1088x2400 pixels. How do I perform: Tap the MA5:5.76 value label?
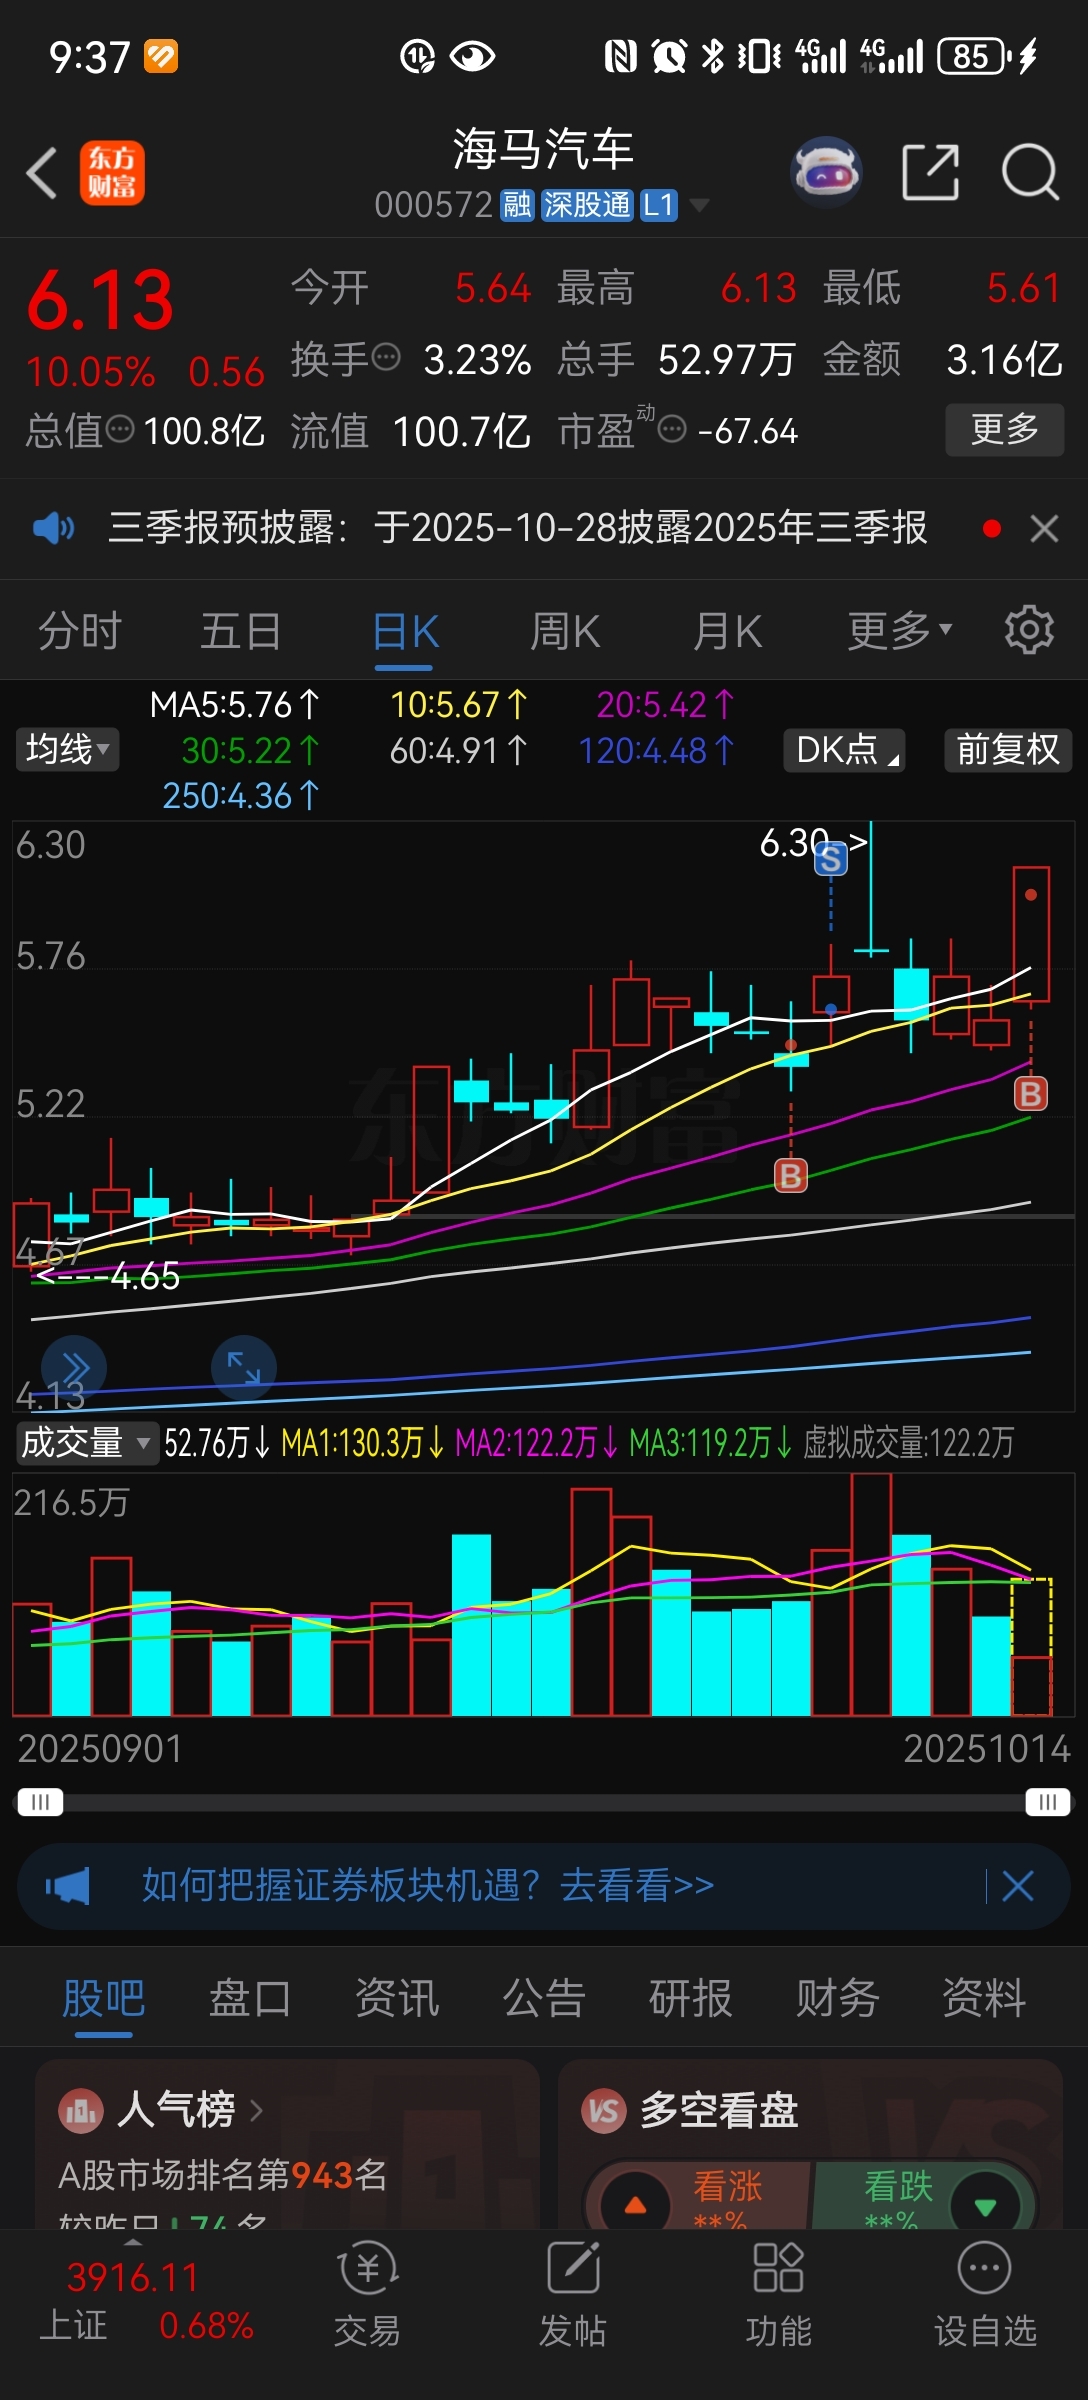(235, 705)
